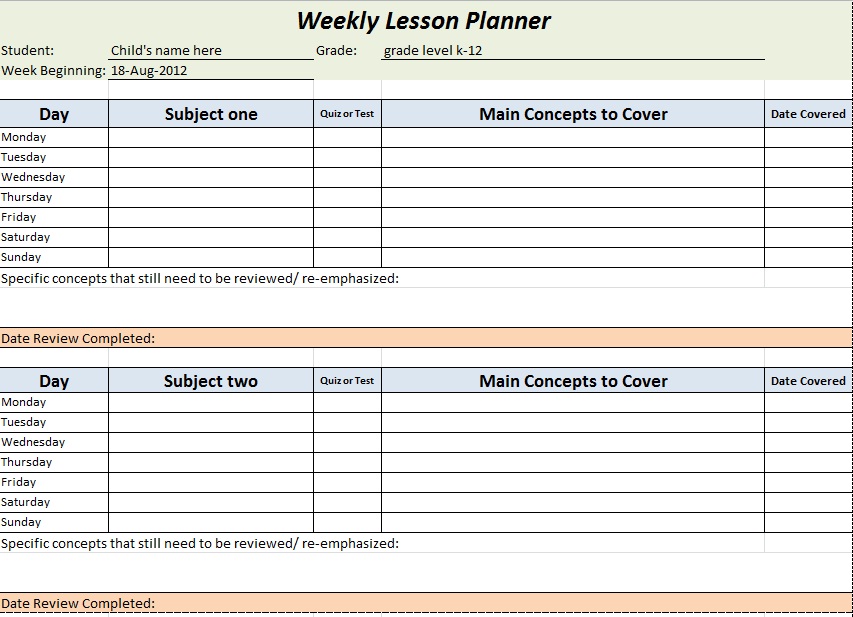Click the bottom "Date Review Completed" bar
This screenshot has width=853, height=617.
tap(426, 603)
